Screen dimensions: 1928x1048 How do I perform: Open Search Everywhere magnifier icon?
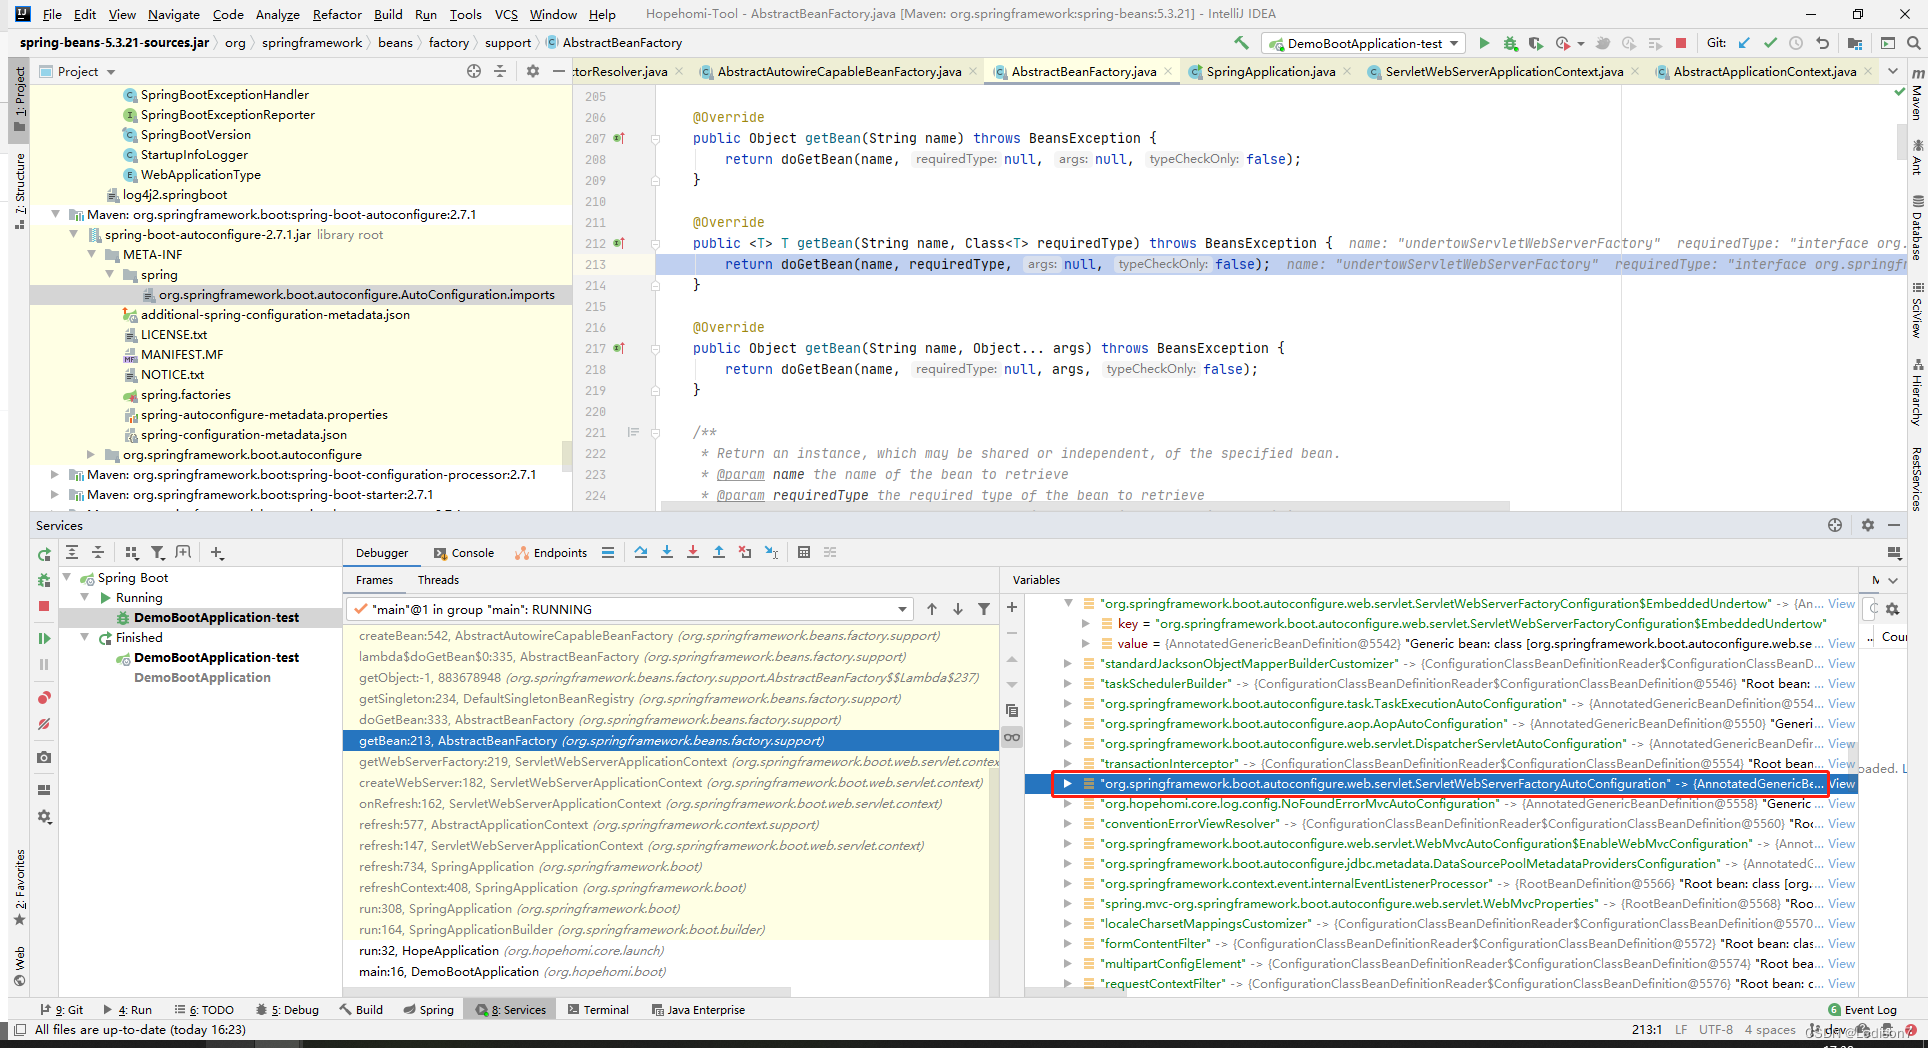pos(1913,43)
